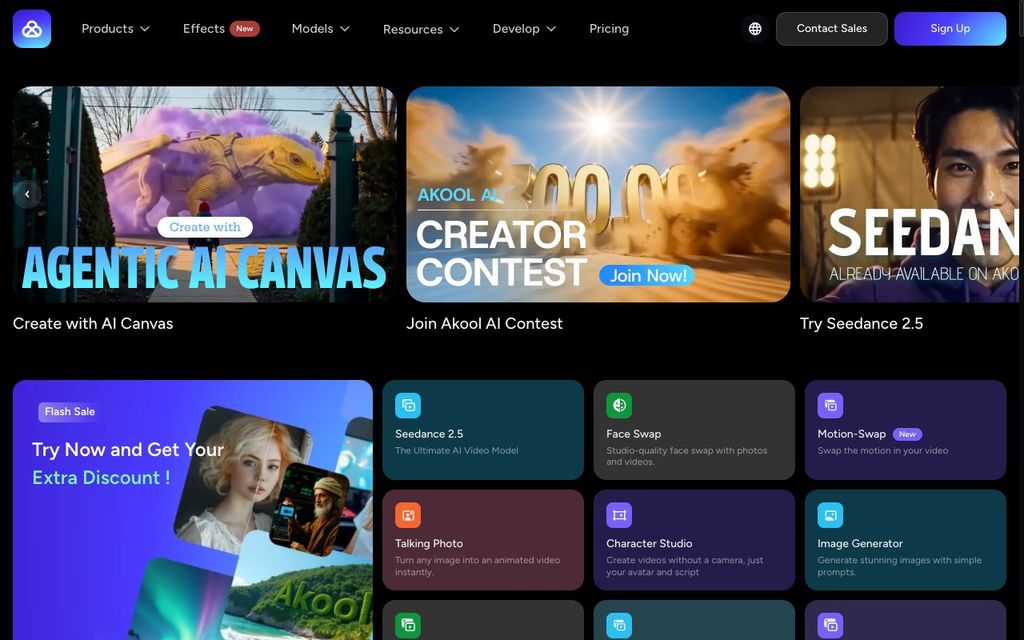Open the language globe icon
Image resolution: width=1024 pixels, height=640 pixels.
click(755, 29)
